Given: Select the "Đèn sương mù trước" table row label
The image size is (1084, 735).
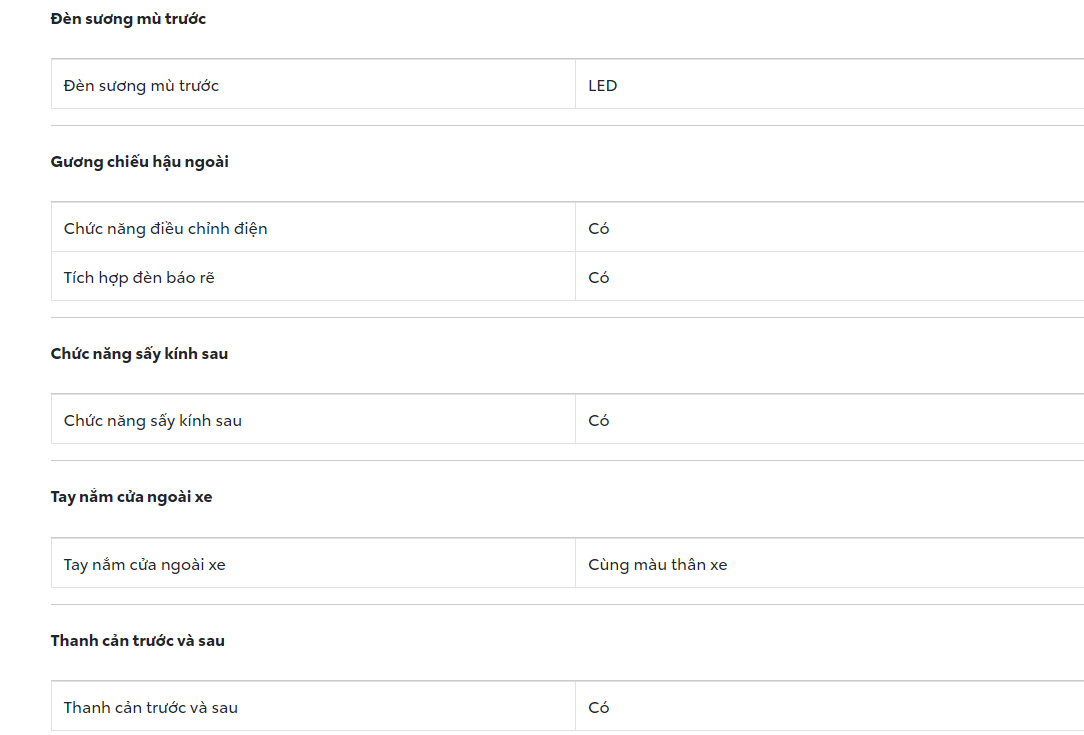Looking at the screenshot, I should 141,86.
